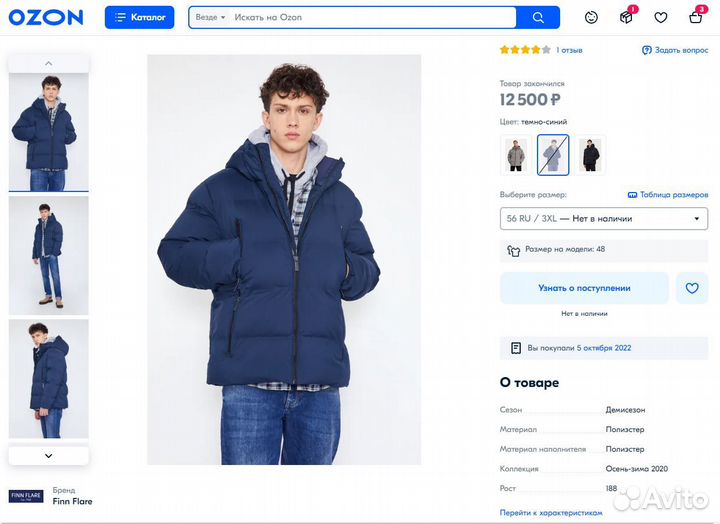The image size is (720, 524).
Task: Open "Таблица размеров" link
Action: pyautogui.click(x=668, y=194)
